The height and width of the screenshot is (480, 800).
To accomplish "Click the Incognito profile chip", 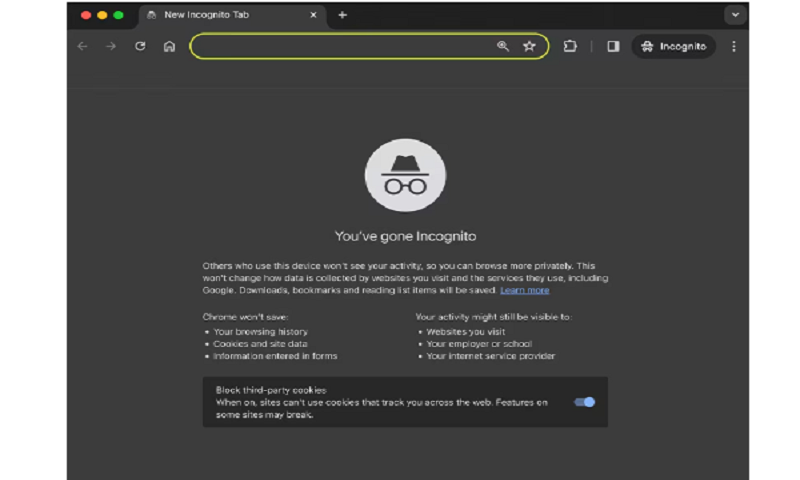I will tap(673, 46).
